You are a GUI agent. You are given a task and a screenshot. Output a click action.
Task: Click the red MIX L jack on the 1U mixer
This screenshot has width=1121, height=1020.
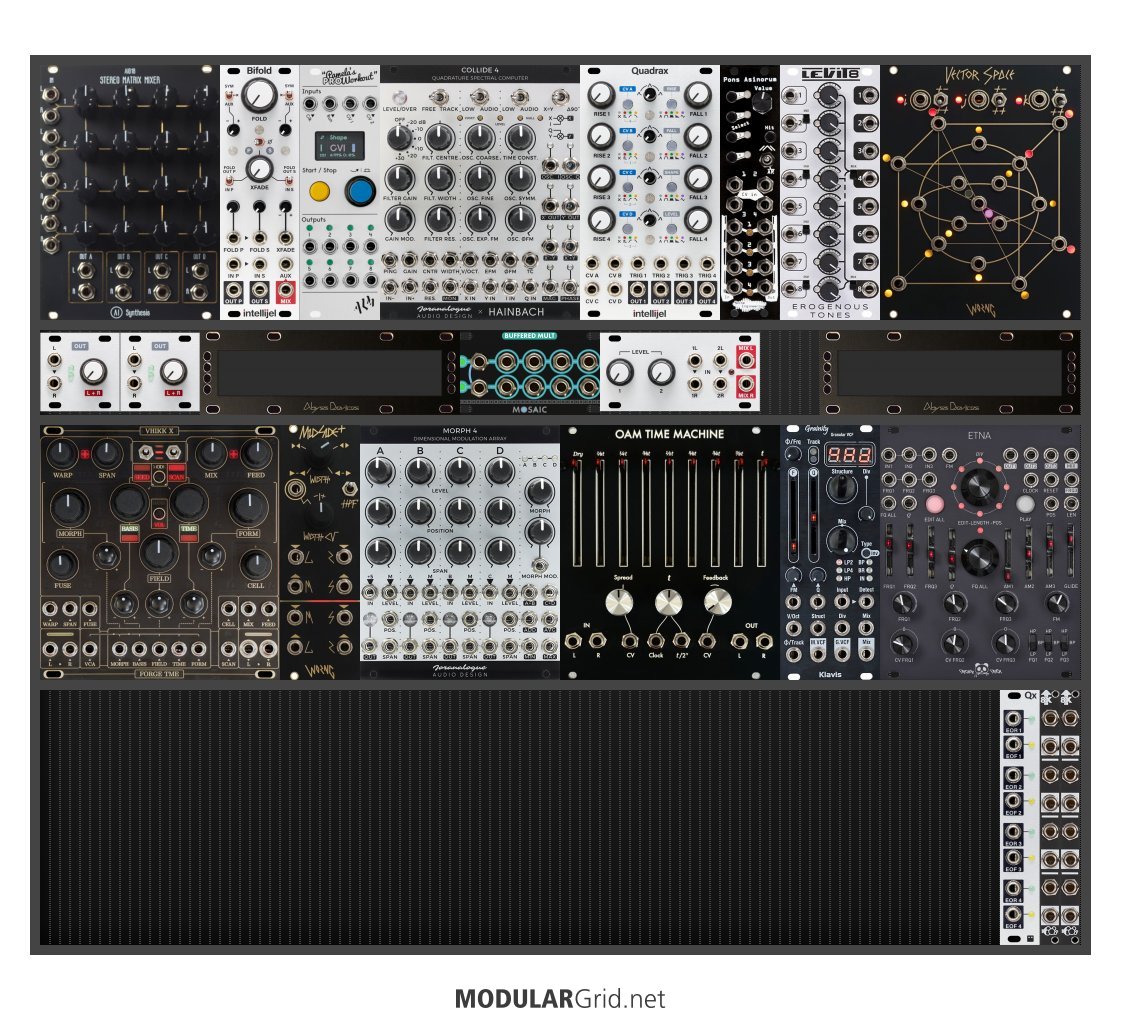coord(746,361)
